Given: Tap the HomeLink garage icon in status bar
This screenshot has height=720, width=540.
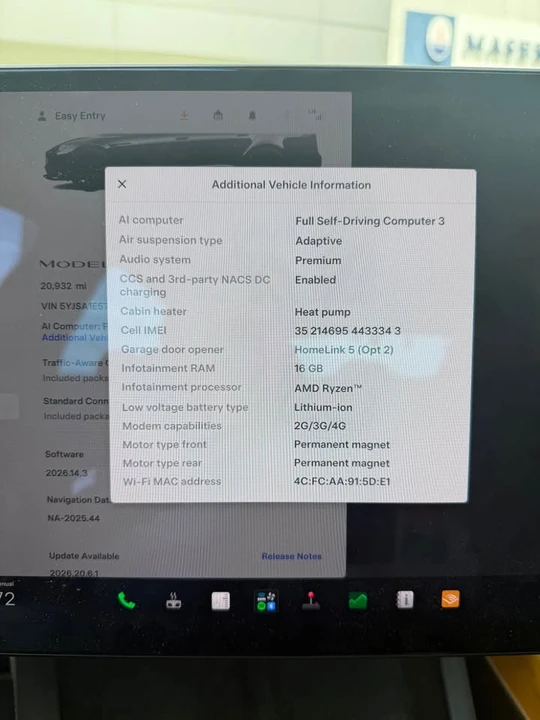Looking at the screenshot, I should click(x=218, y=115).
